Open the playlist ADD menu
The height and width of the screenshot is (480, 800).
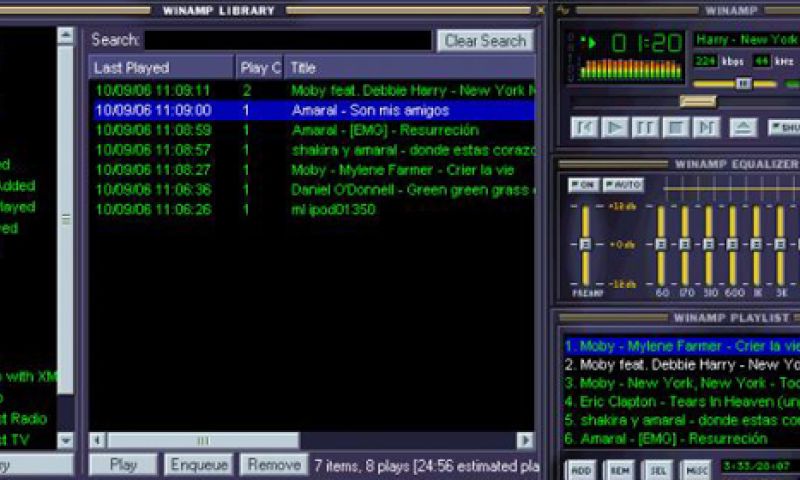pos(581,470)
